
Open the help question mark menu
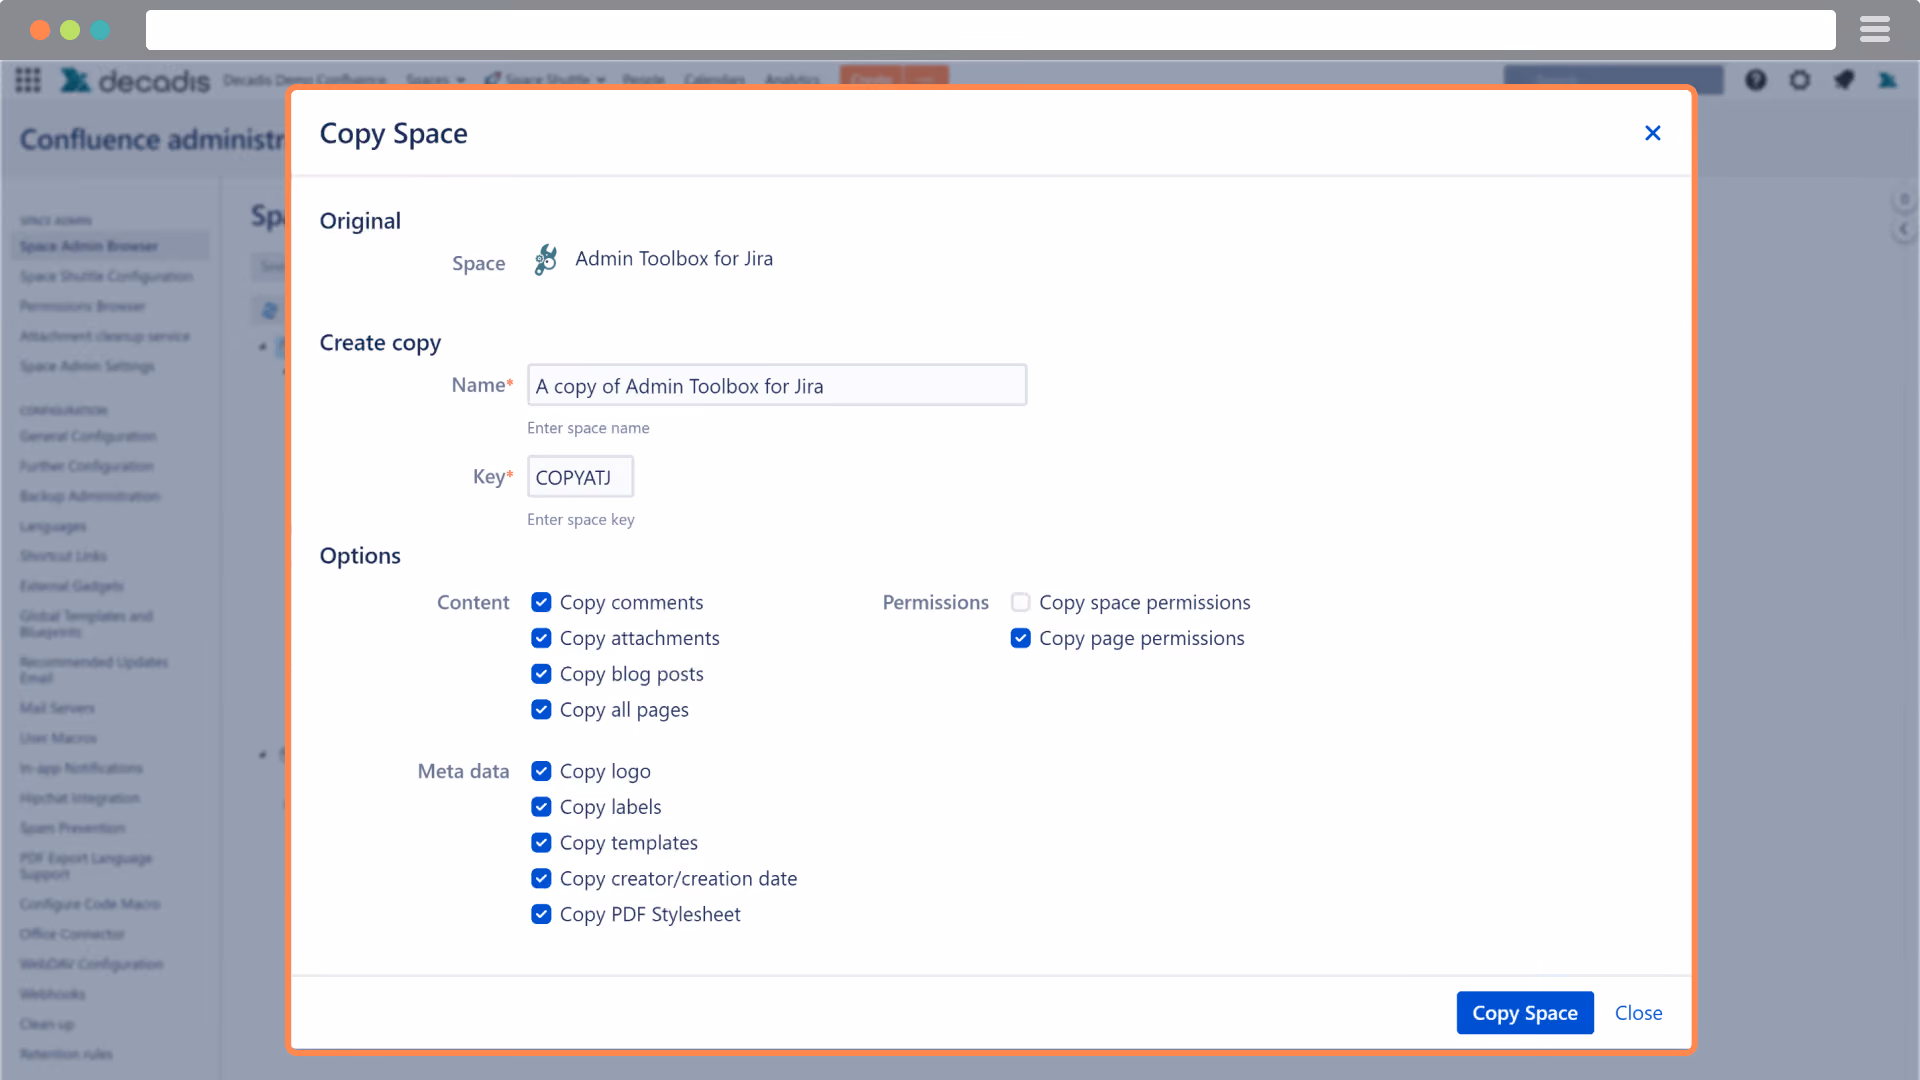pyautogui.click(x=1756, y=80)
